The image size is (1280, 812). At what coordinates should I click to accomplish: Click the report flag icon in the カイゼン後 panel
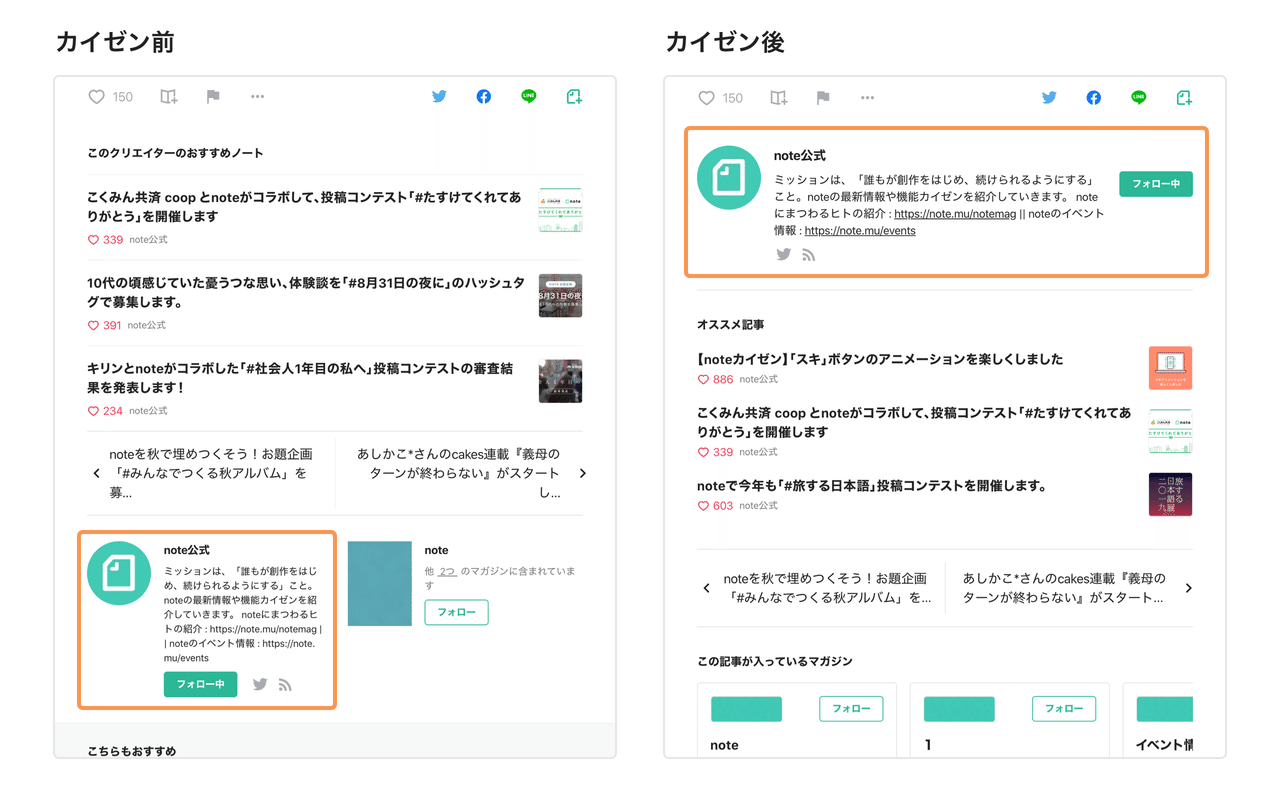click(823, 98)
